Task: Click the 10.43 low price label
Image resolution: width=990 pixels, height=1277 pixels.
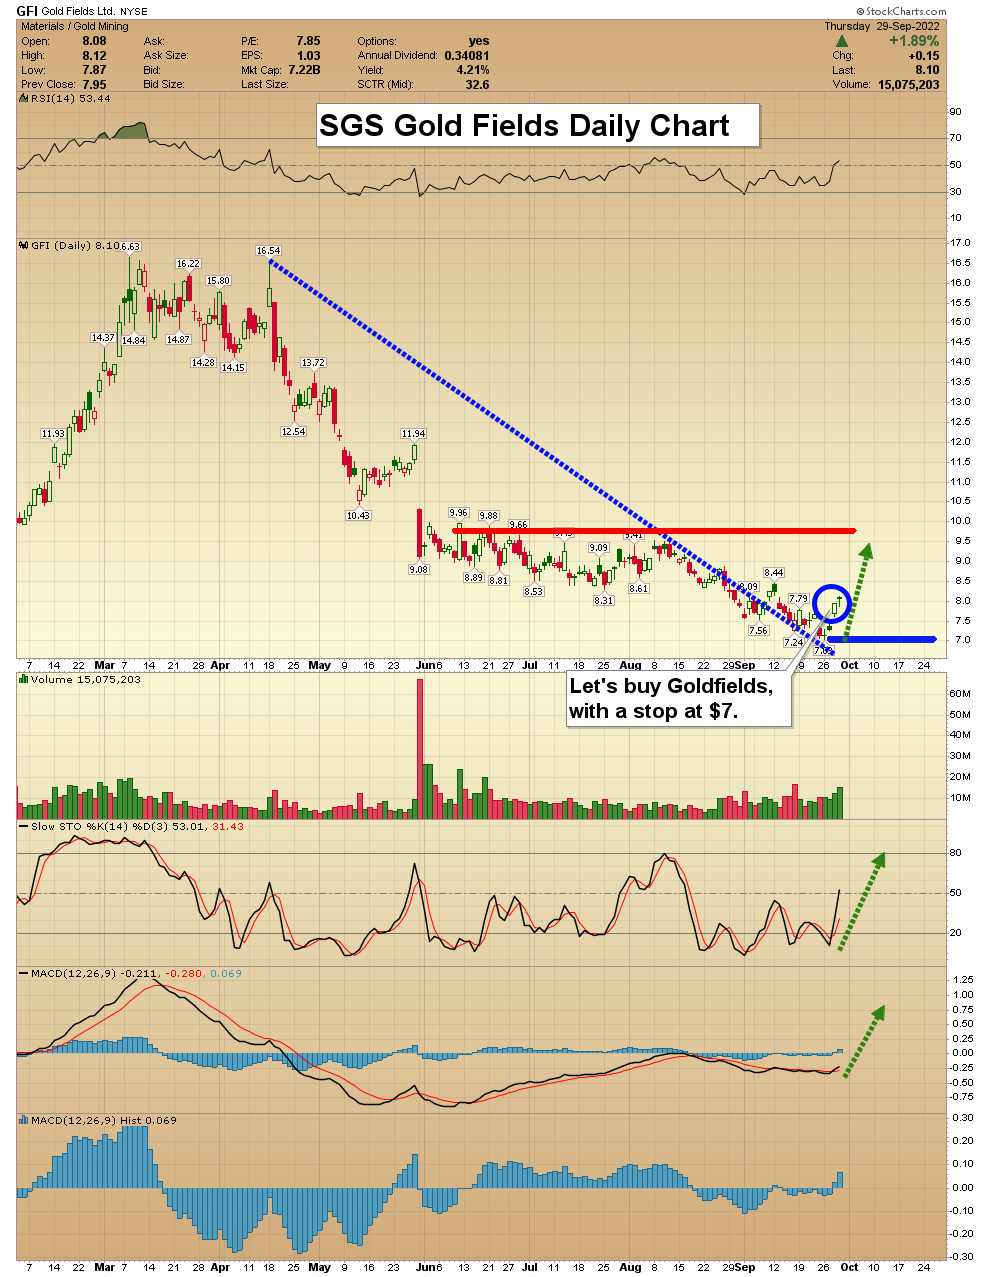Action: pos(358,516)
